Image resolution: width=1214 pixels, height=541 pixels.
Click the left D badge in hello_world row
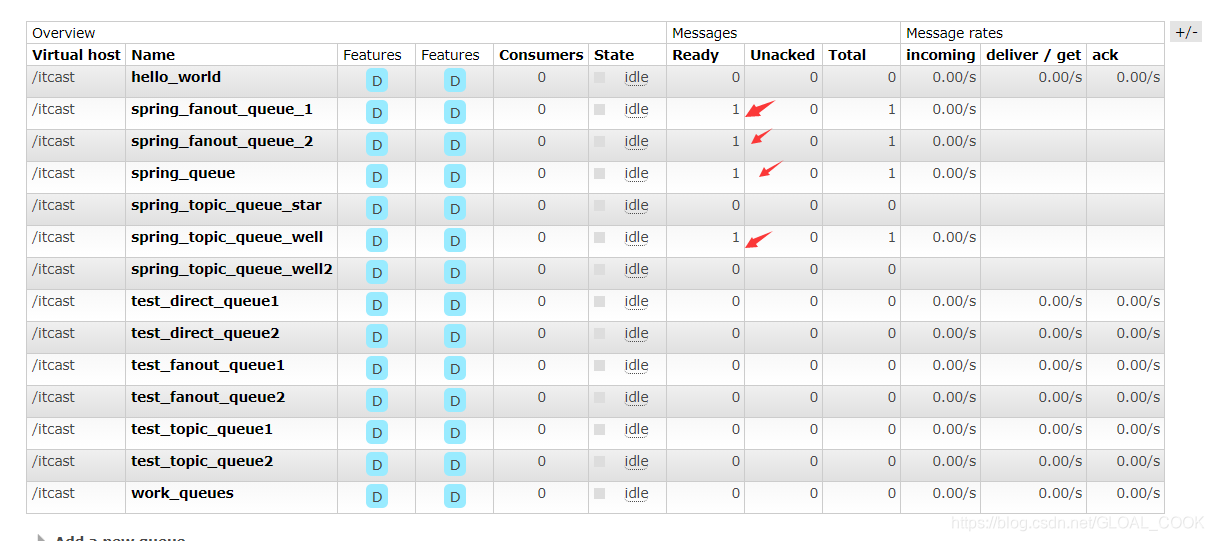[377, 81]
